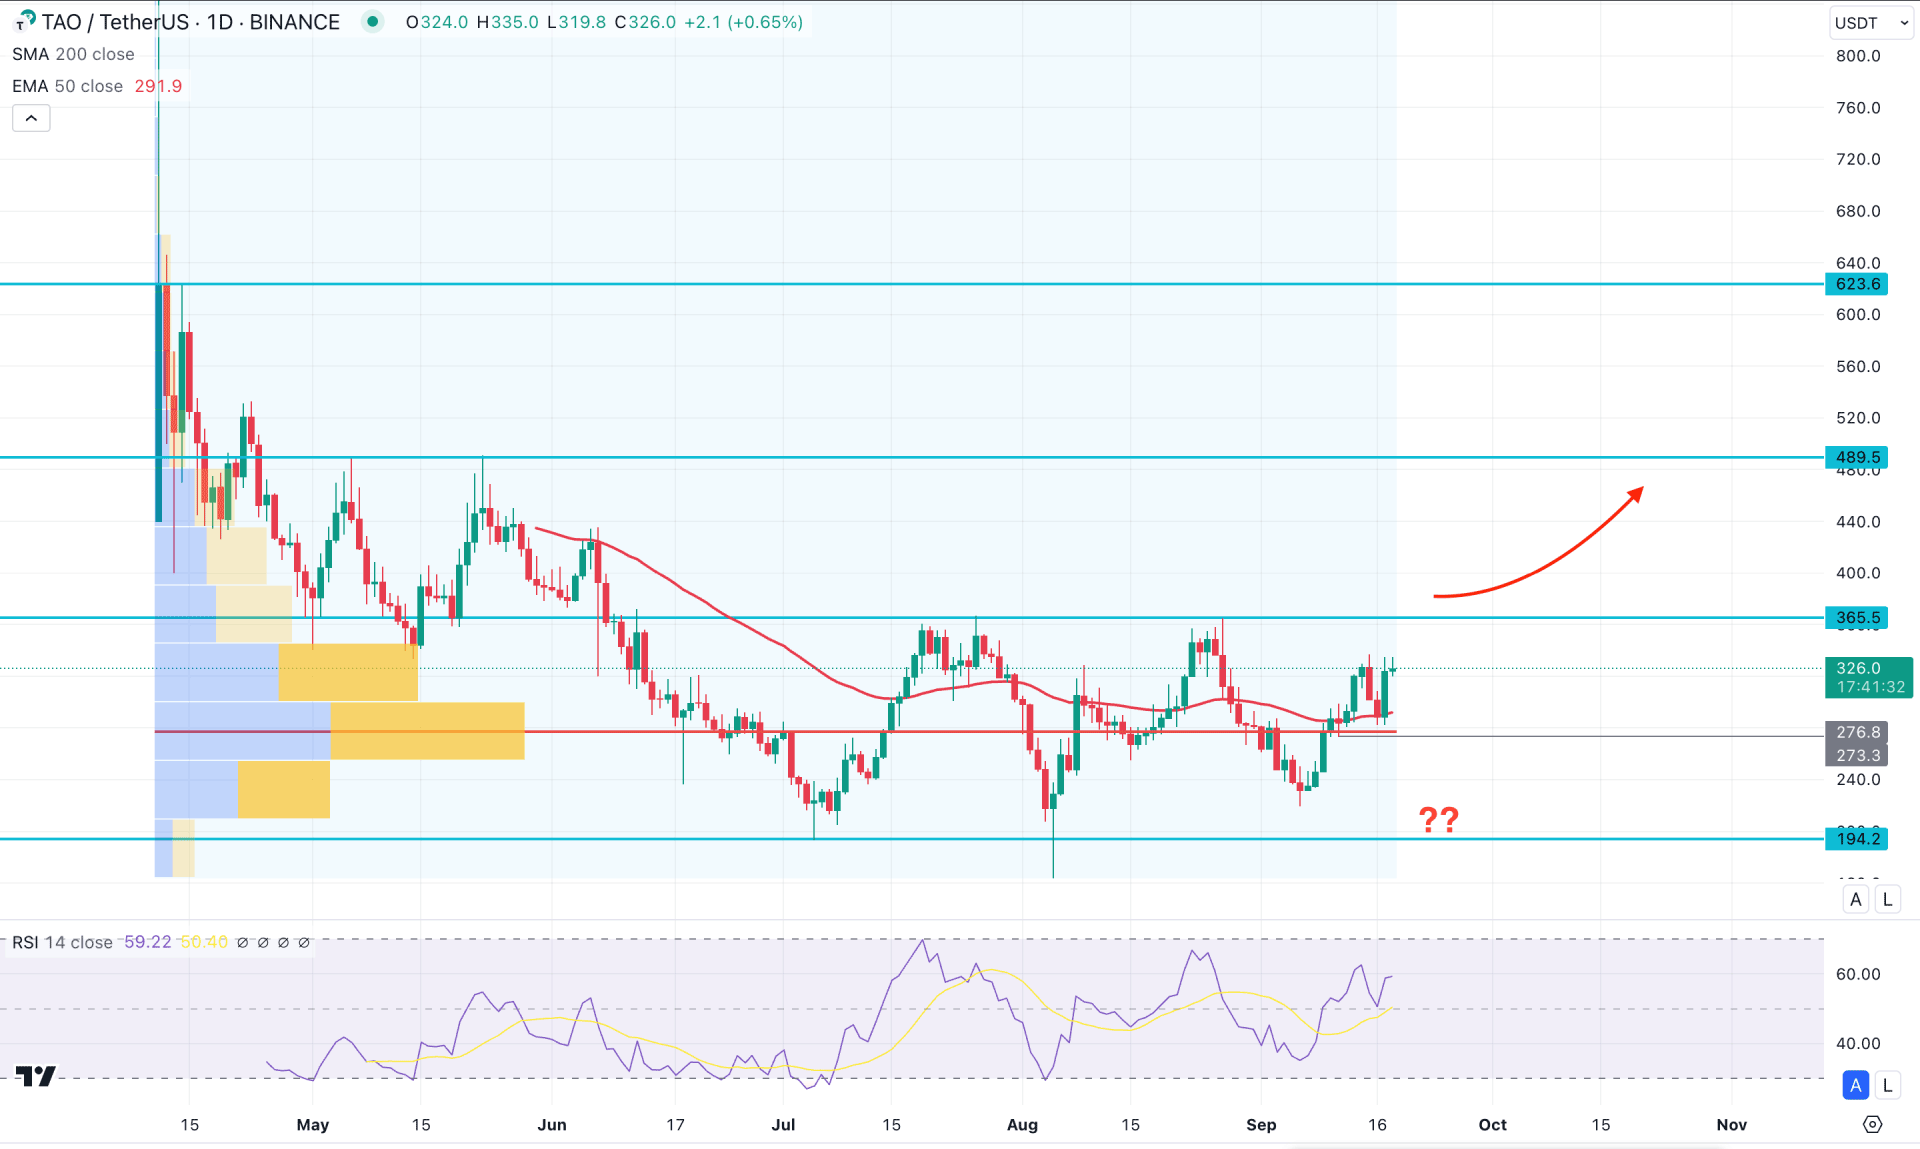Toggle log scale L on RSI pane

[1888, 1085]
